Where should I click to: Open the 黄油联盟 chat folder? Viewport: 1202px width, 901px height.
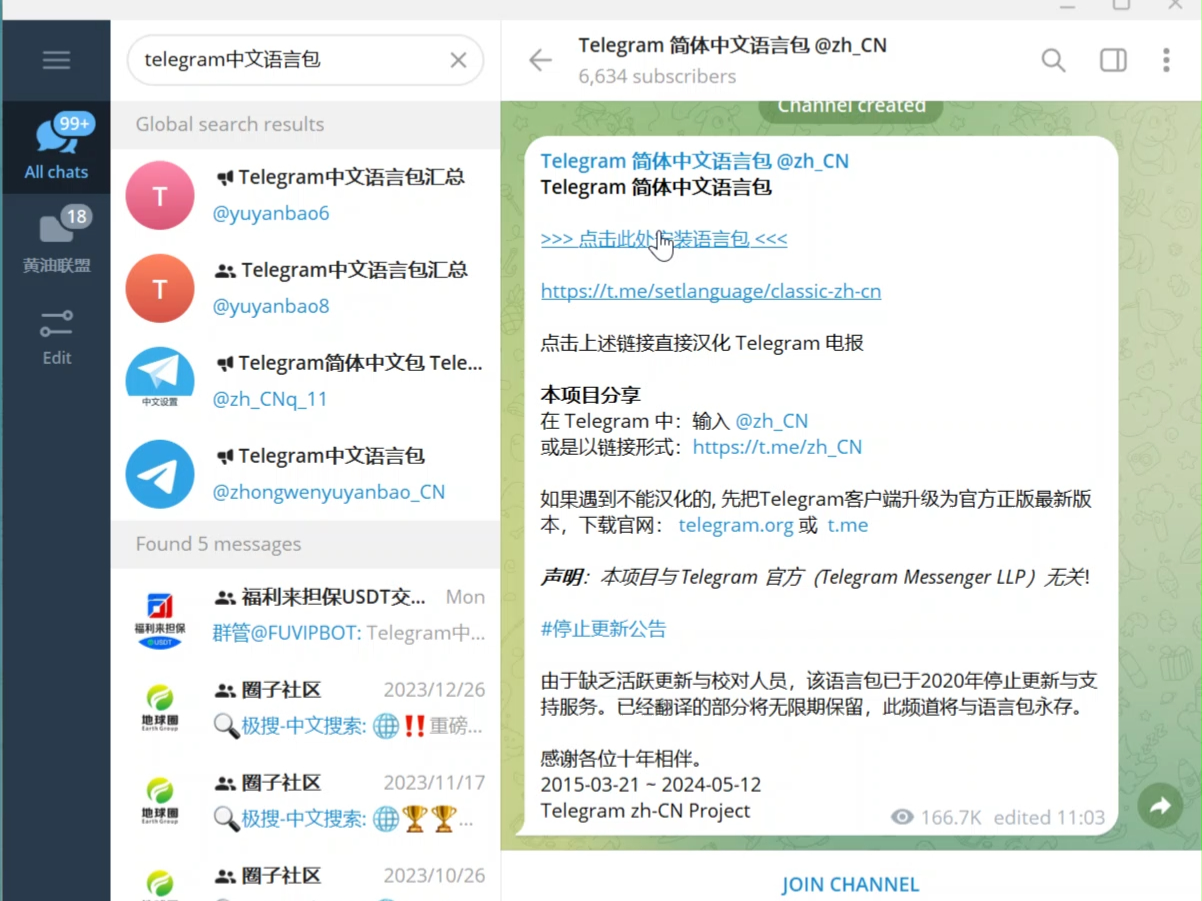point(56,240)
